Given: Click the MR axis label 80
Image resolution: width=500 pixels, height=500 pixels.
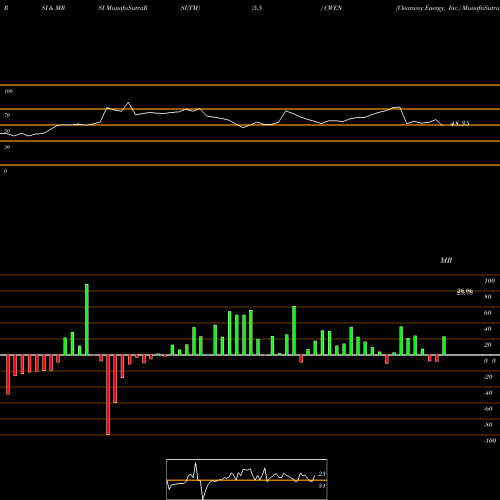Looking at the screenshot, I should tap(488, 297).
